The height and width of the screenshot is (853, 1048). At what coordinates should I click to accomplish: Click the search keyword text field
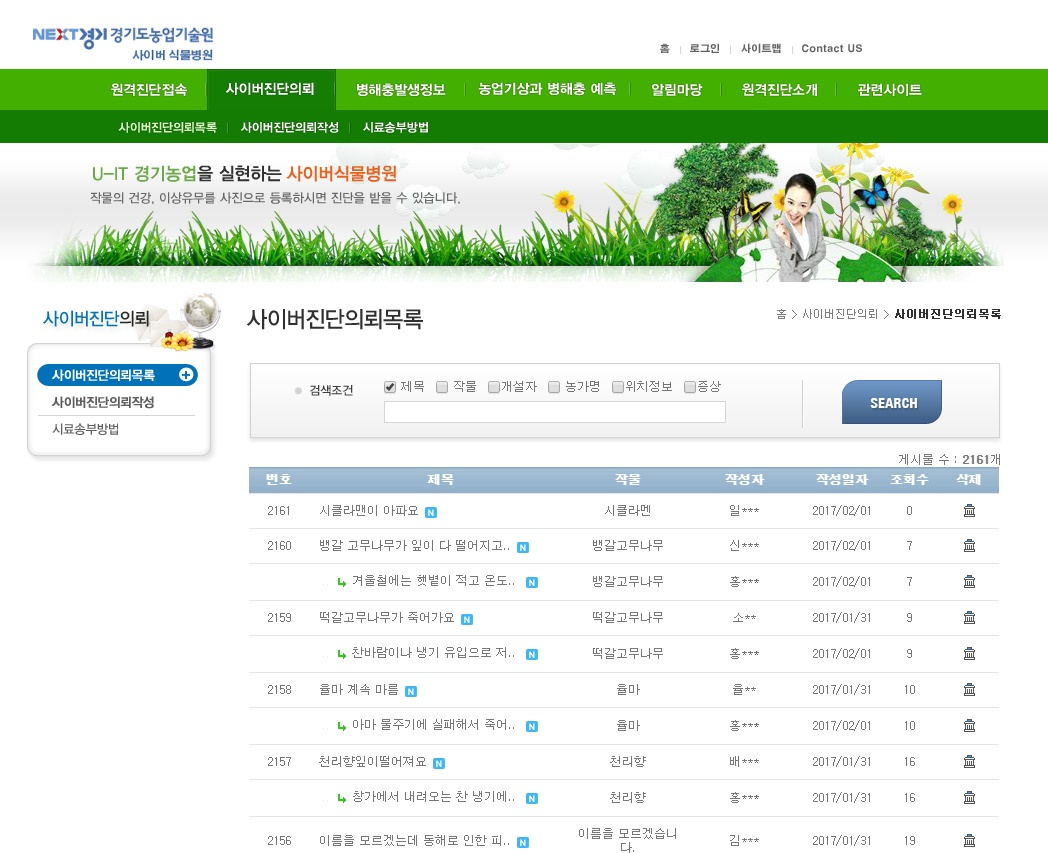pos(554,412)
